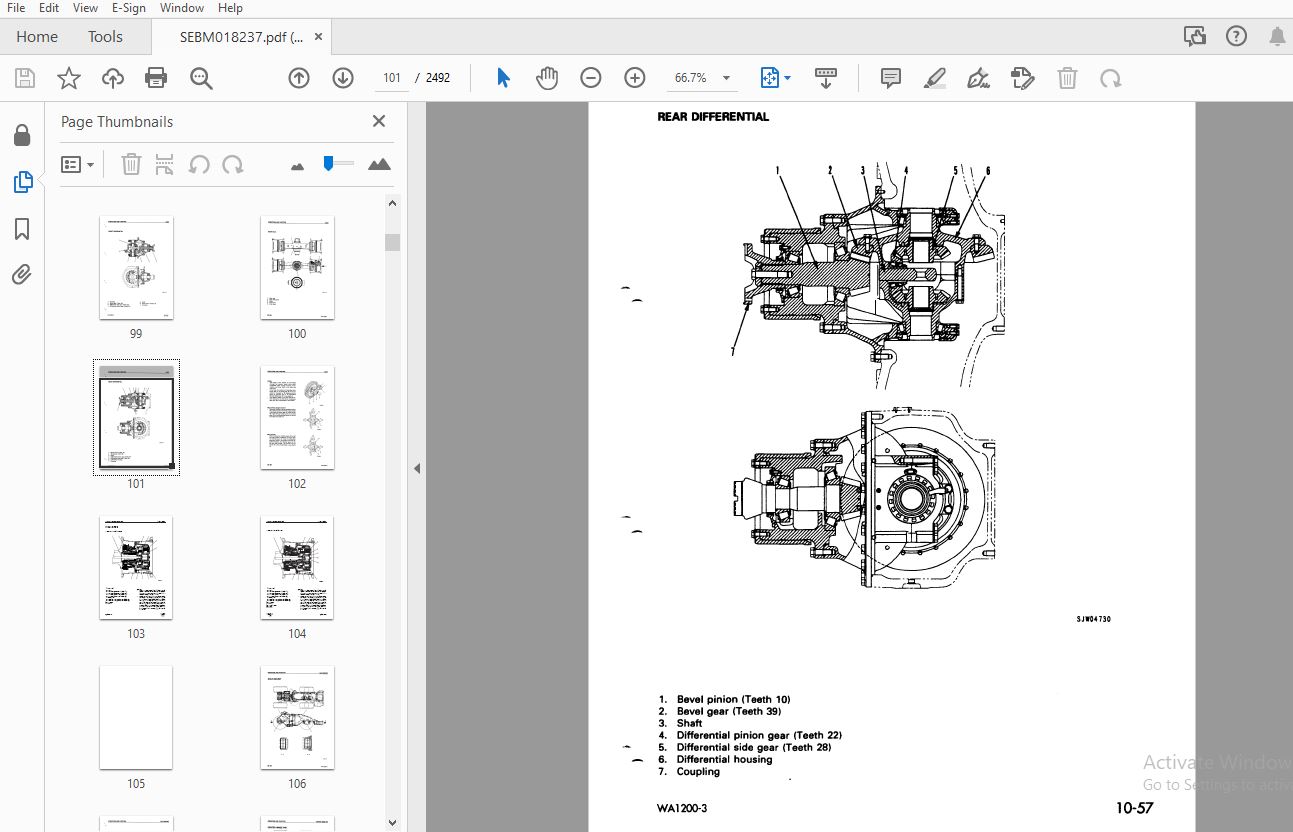Image resolution: width=1293 pixels, height=832 pixels.
Task: Open the fit page options
Action: [776, 78]
